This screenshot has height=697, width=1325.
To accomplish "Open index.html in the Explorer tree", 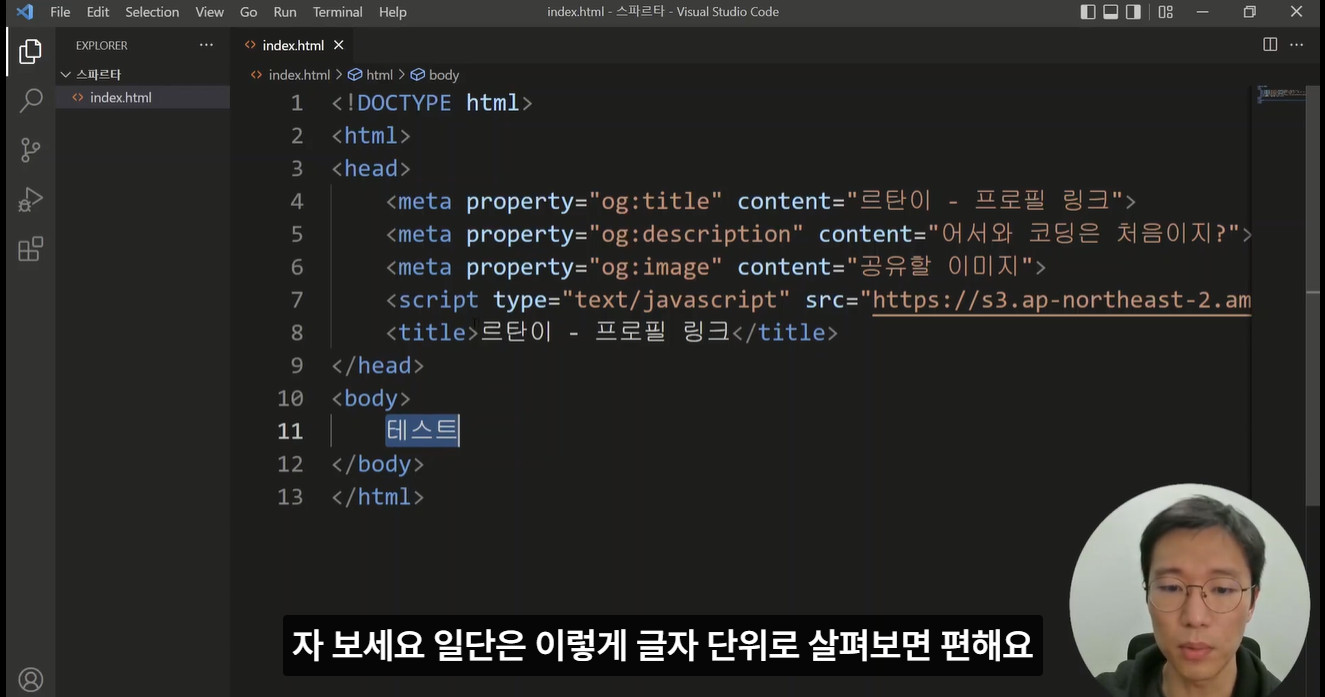I will (120, 97).
